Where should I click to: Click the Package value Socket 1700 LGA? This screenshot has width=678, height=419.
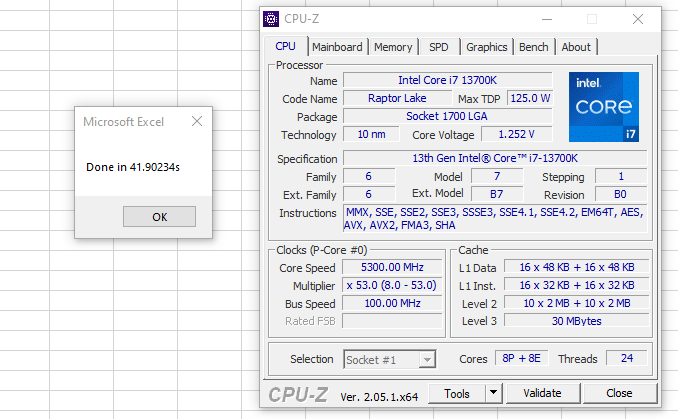(448, 116)
